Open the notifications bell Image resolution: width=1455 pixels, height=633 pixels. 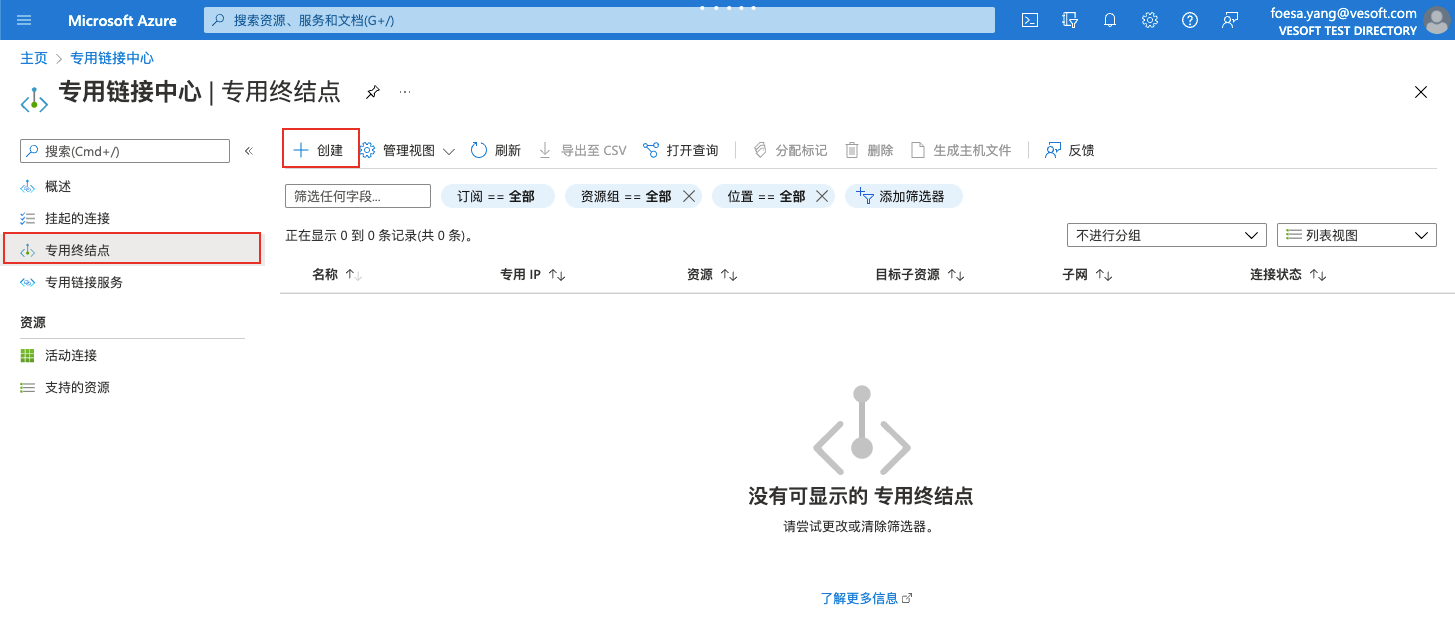(x=1110, y=20)
